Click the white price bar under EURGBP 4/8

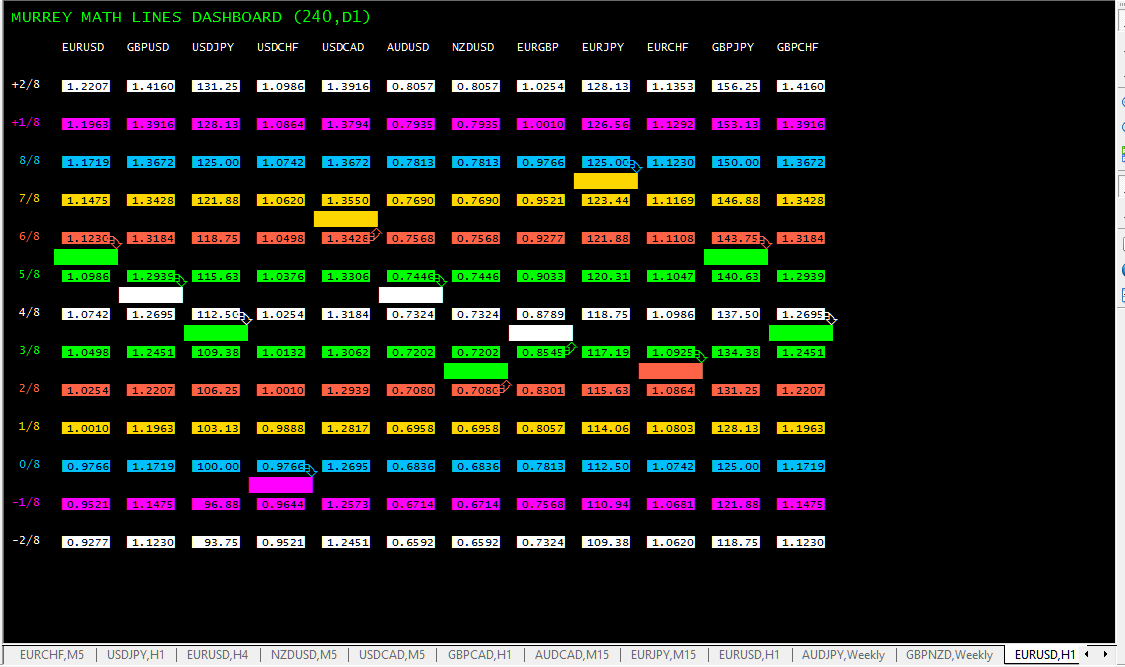(541, 333)
